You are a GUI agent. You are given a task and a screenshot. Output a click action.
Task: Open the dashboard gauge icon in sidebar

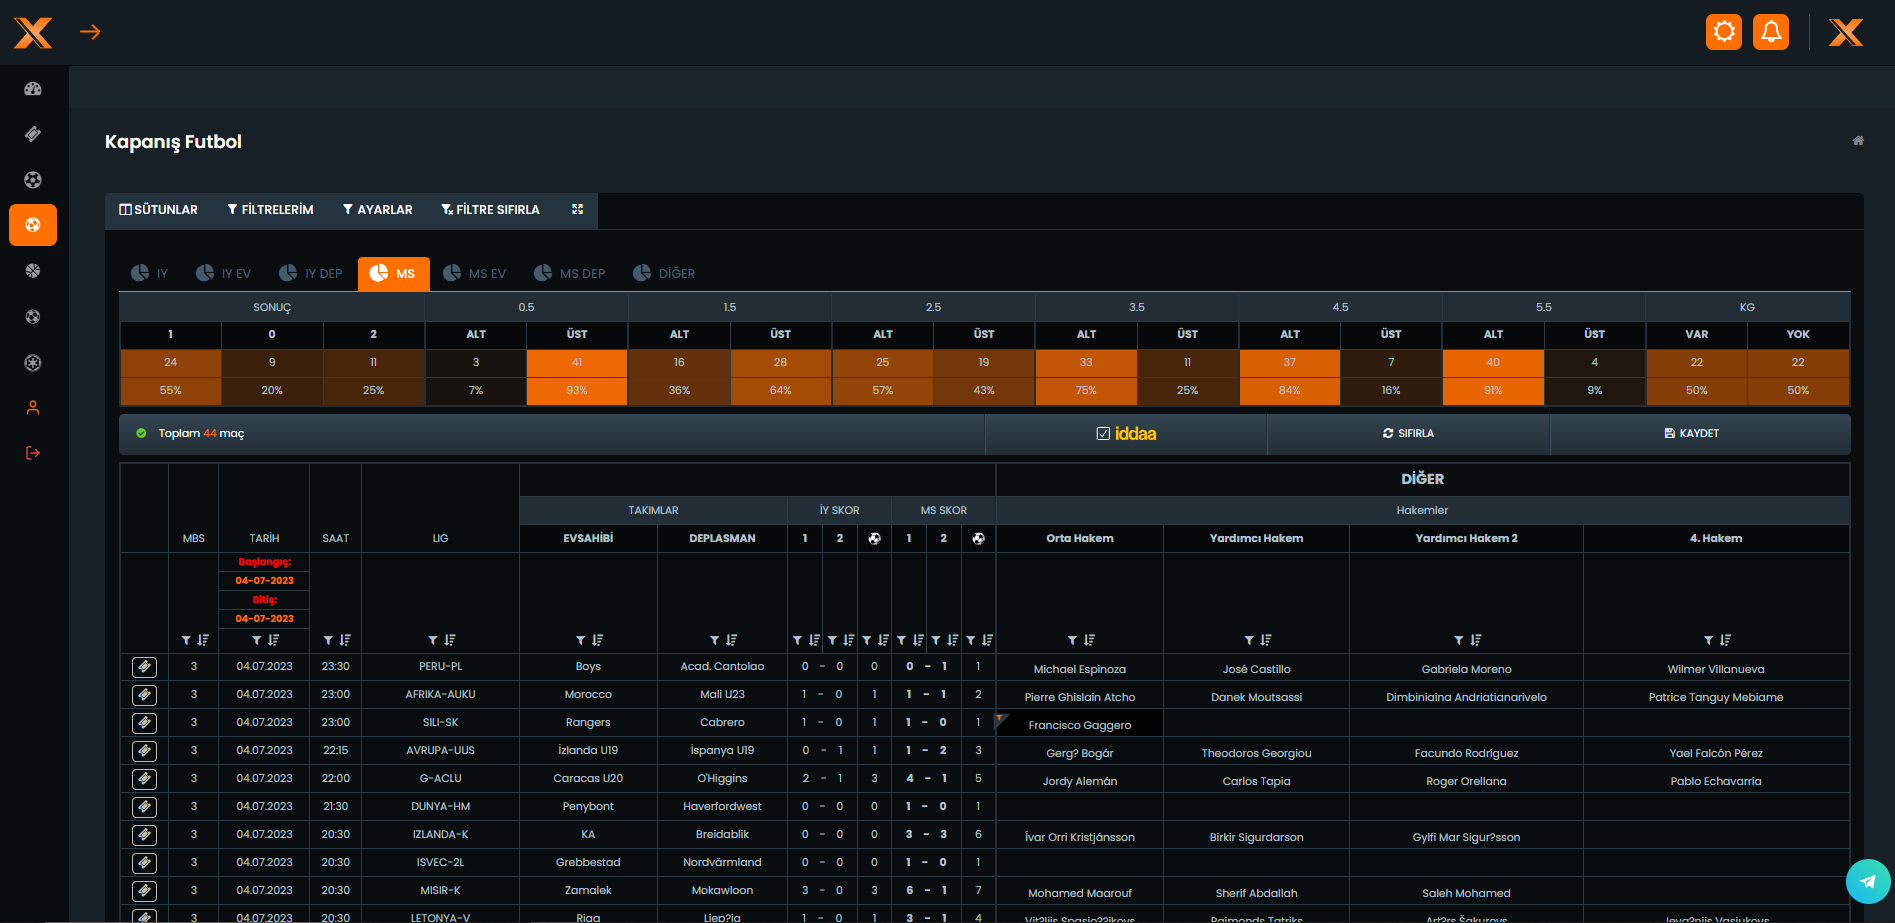coord(33,89)
